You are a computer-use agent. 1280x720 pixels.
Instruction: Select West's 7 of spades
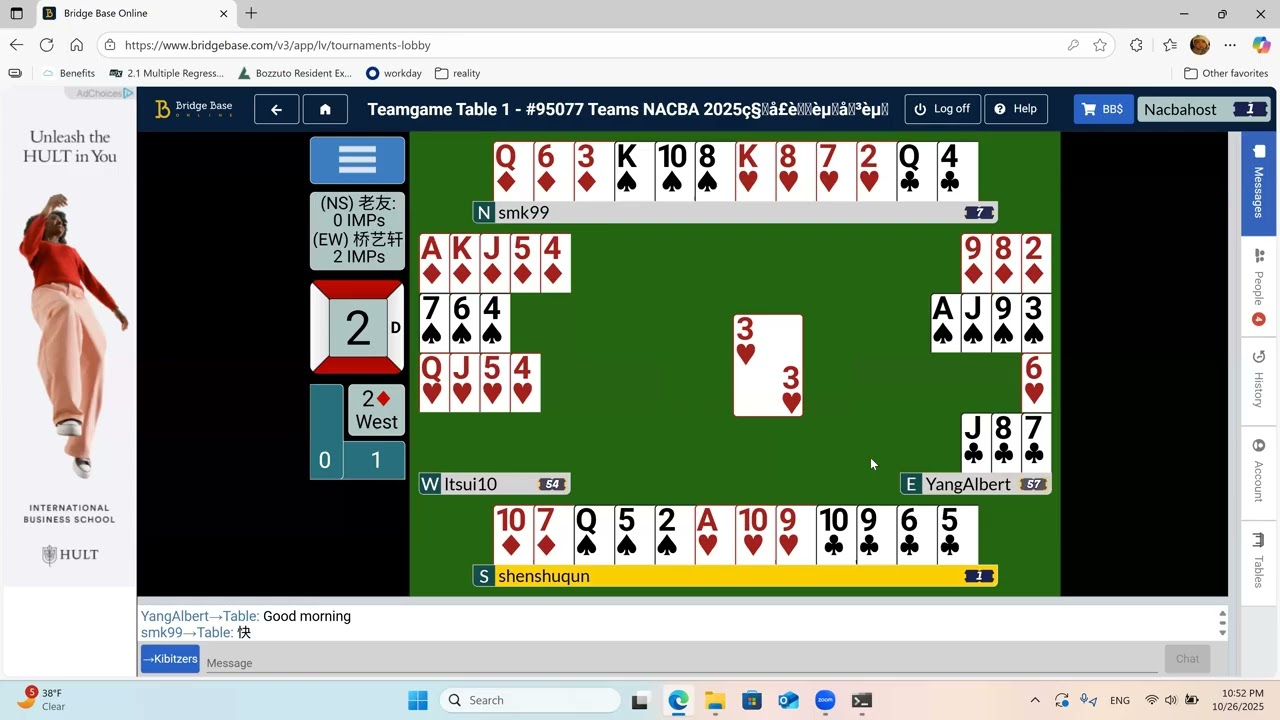pyautogui.click(x=434, y=322)
